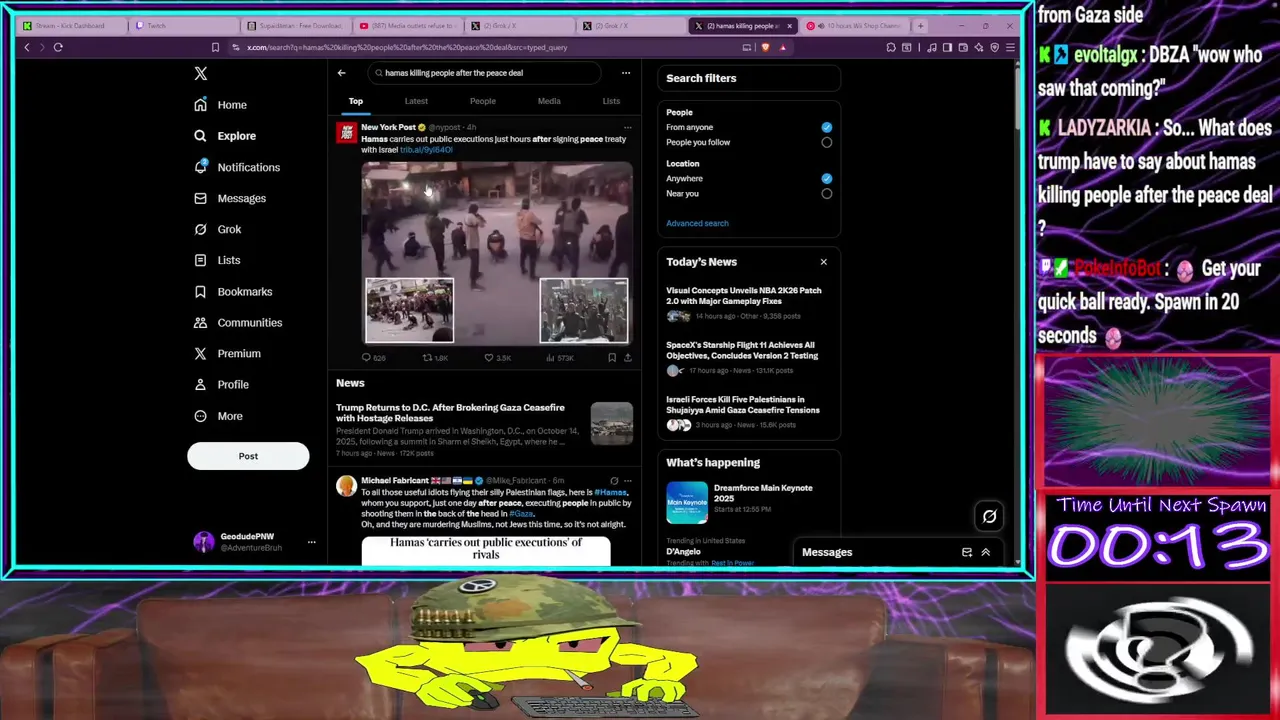
Task: Open the Bookmarks icon in the sidebar
Action: coord(201,291)
